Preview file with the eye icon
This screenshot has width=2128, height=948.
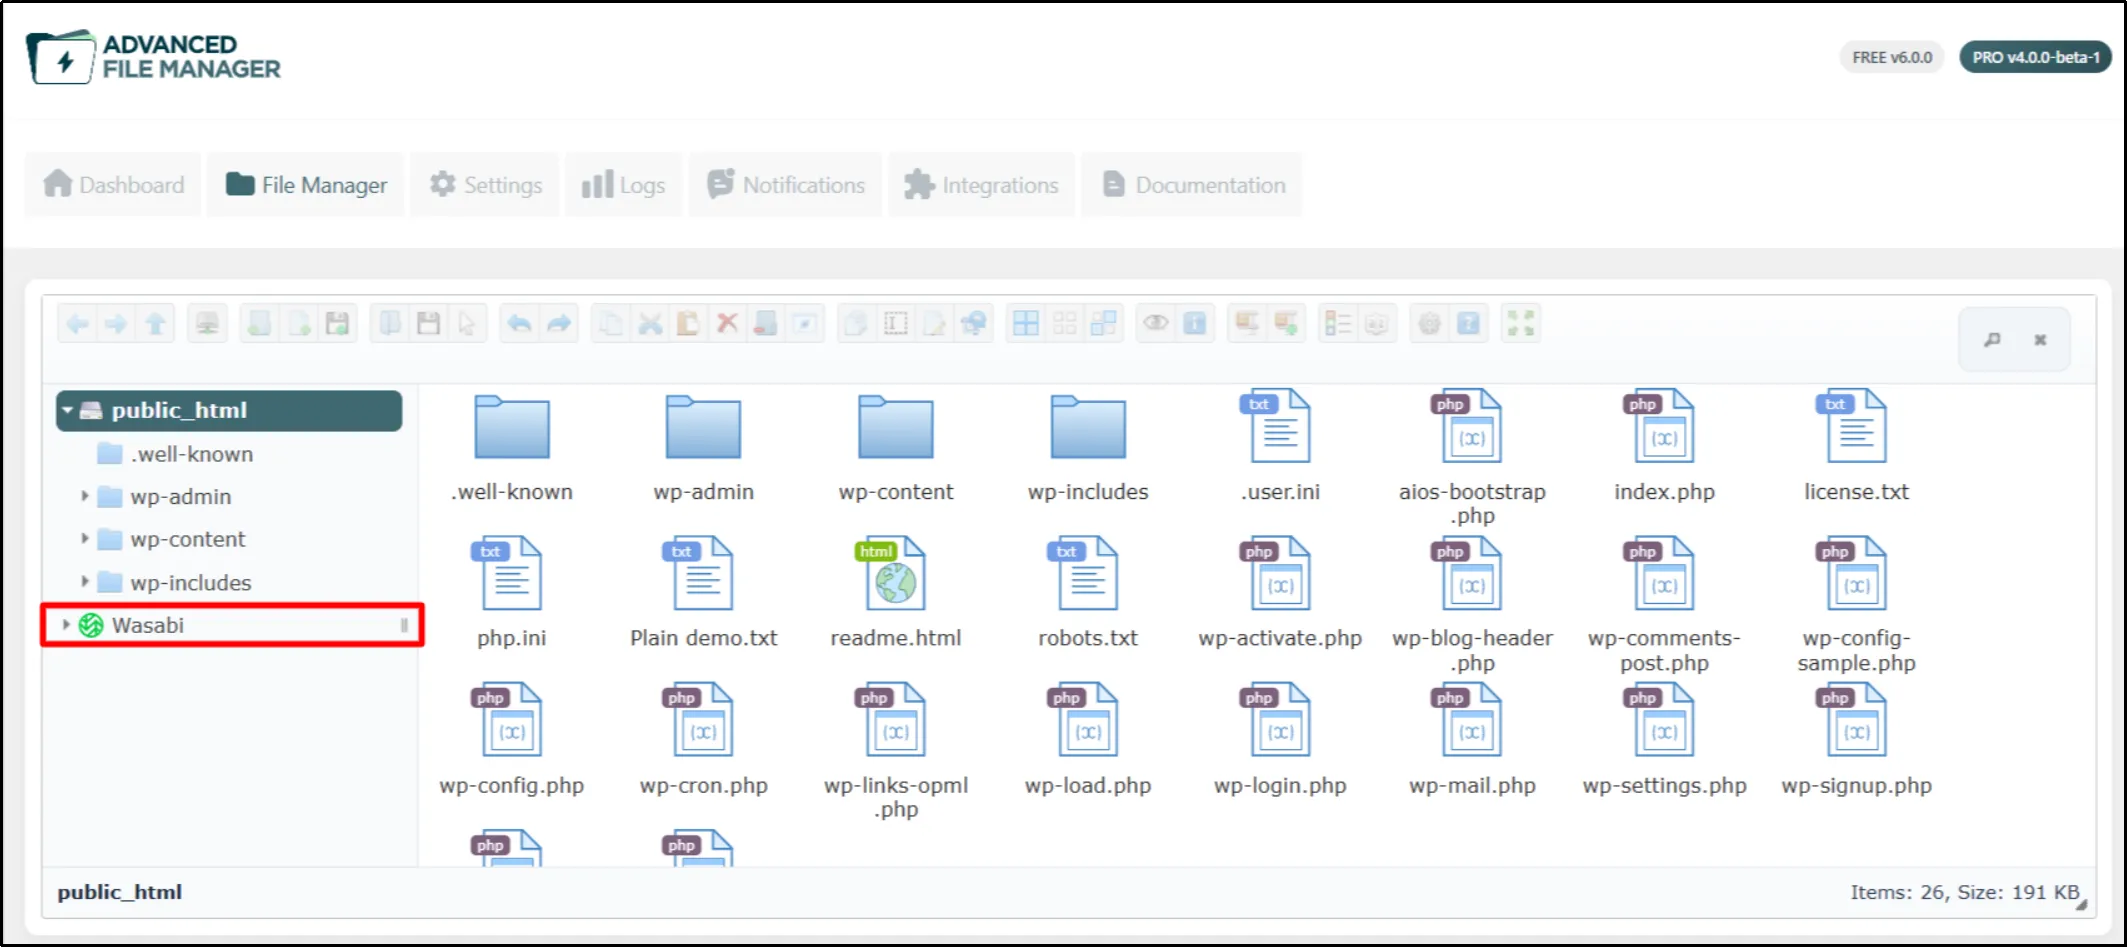pos(1156,323)
